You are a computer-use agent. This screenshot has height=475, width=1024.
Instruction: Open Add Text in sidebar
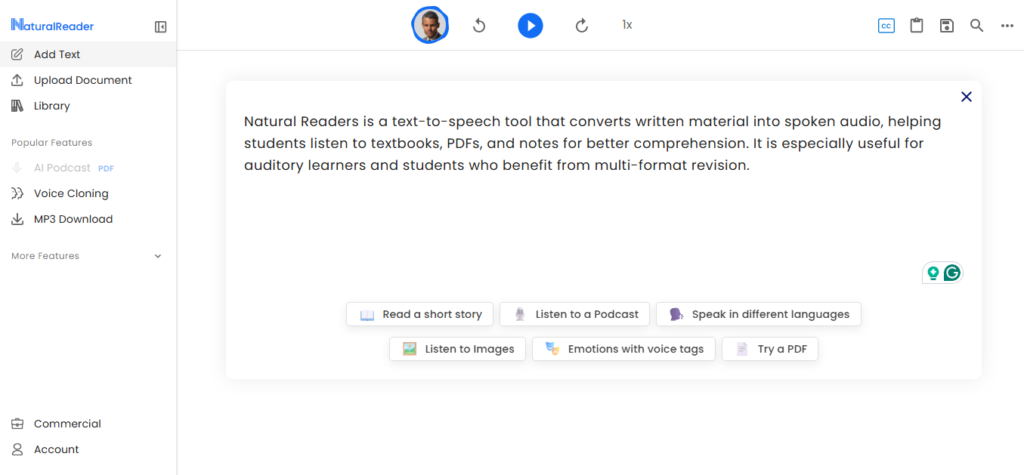pos(88,54)
